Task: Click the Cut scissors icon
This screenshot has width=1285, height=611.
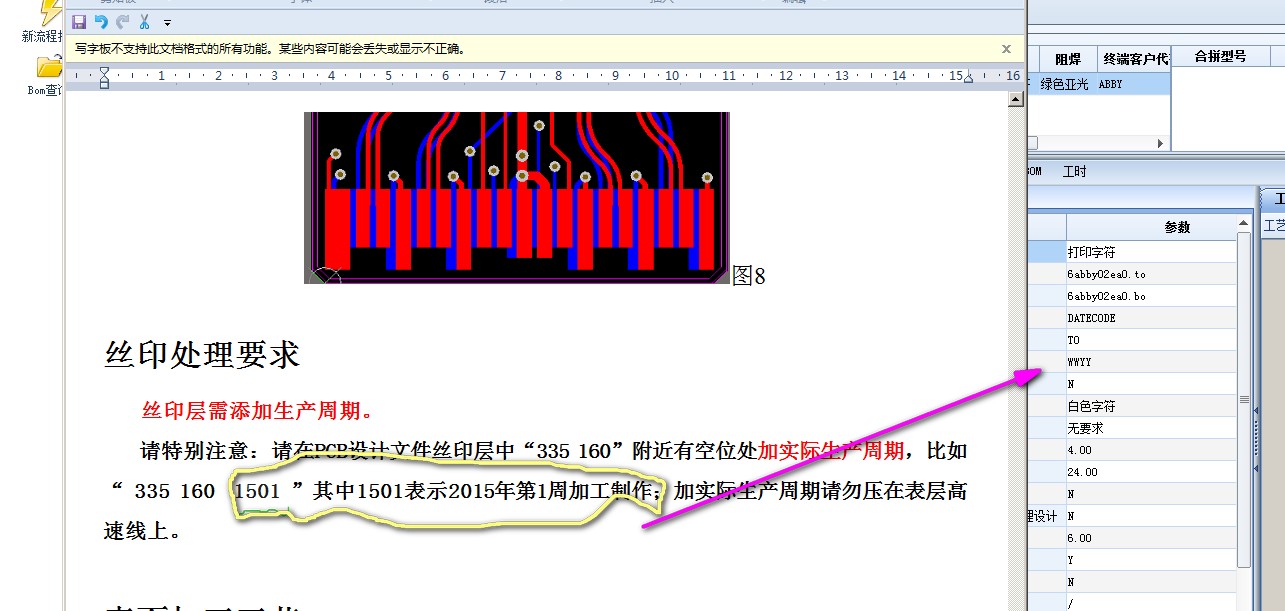Action: pyautogui.click(x=145, y=21)
